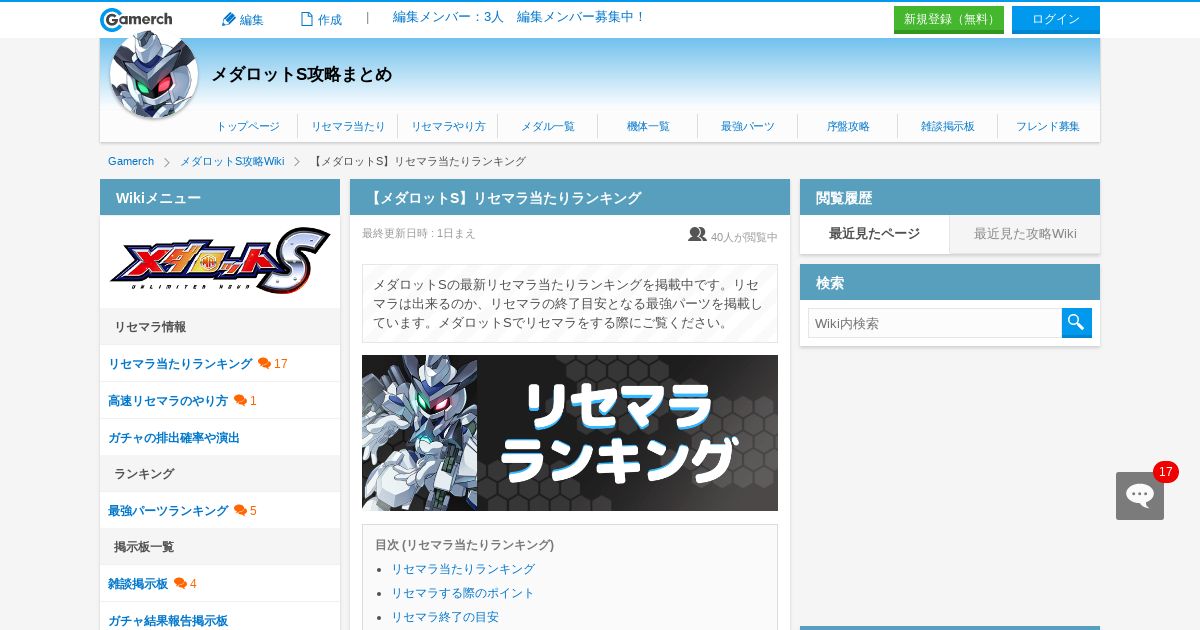Open sidebar link 高速リセマラのやり方
Image resolution: width=1200 pixels, height=630 pixels.
[x=168, y=400]
